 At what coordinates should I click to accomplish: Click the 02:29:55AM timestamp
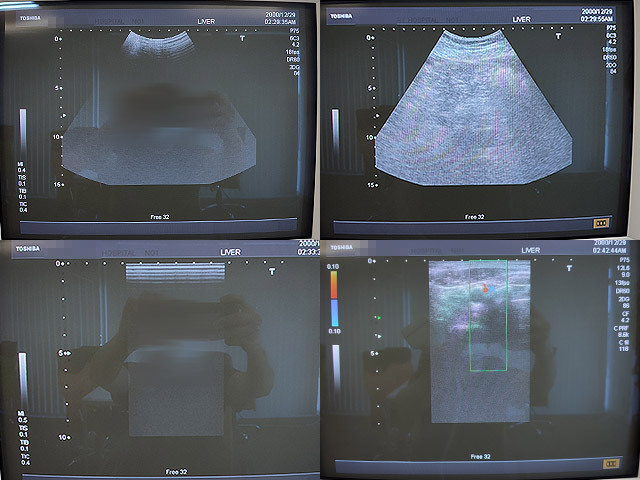click(597, 19)
